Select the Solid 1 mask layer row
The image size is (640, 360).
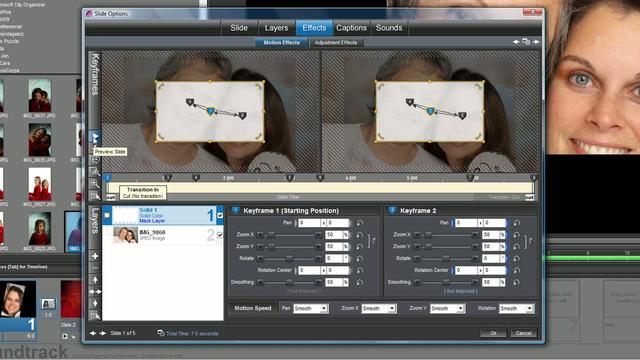163,215
